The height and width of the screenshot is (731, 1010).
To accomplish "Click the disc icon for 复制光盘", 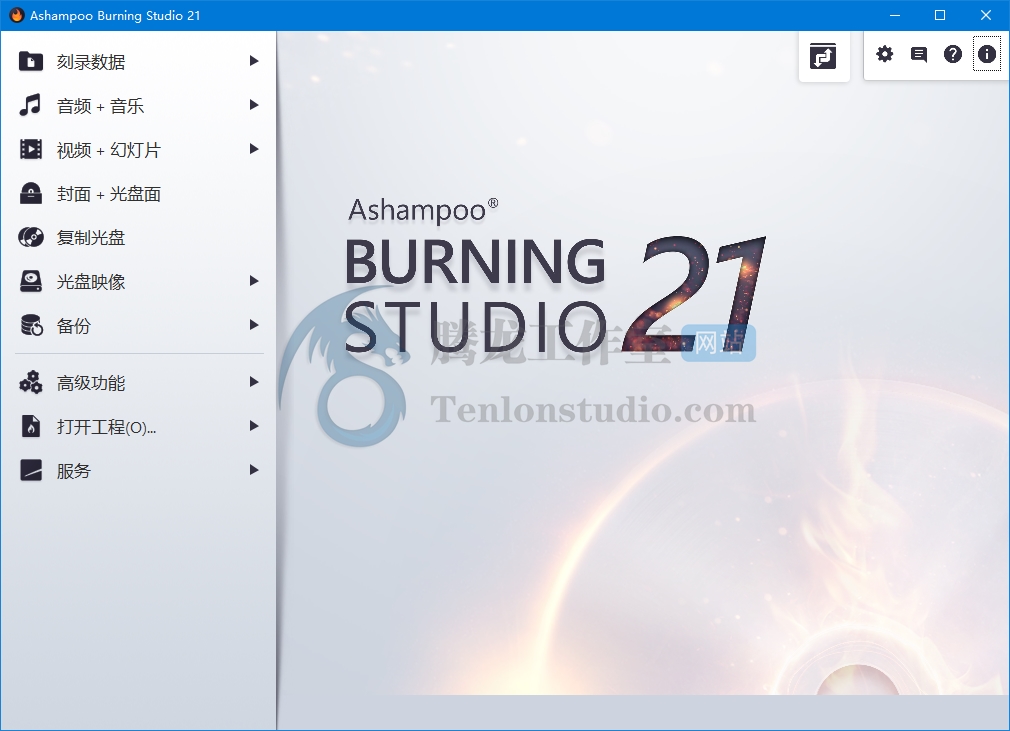I will point(30,237).
